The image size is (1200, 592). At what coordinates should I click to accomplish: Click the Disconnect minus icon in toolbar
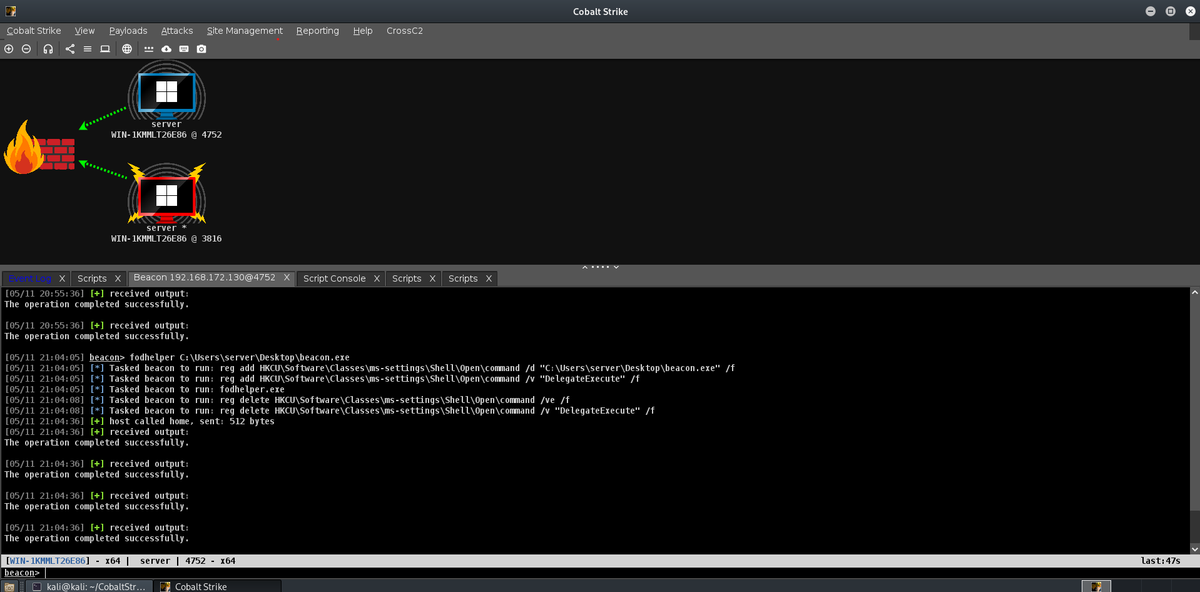26,49
